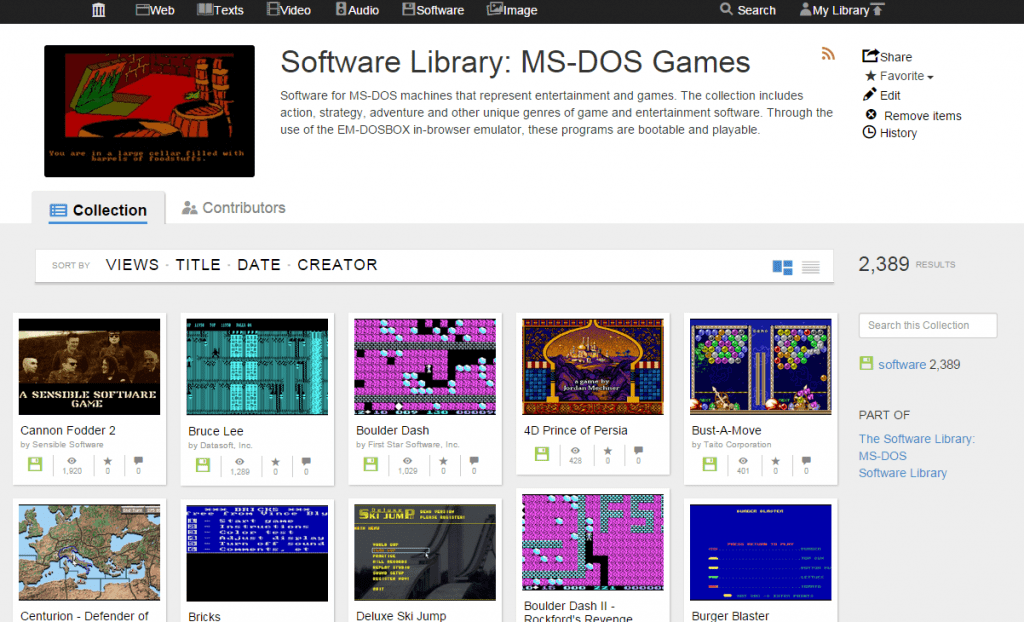Switch to list view using the lines icon
This screenshot has height=622, width=1024.
[810, 265]
